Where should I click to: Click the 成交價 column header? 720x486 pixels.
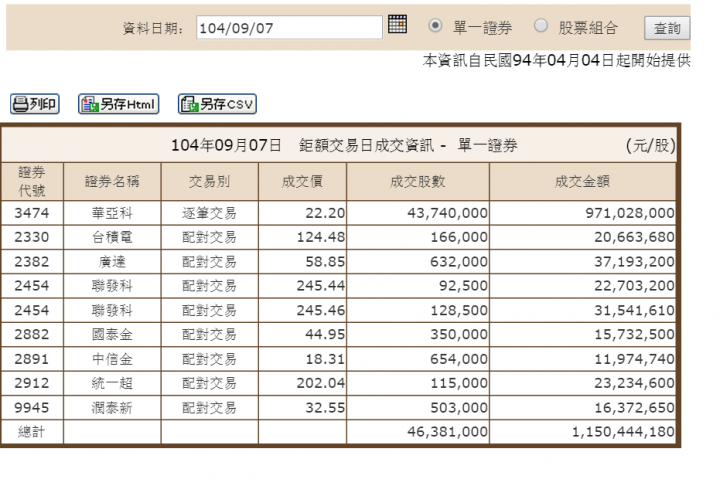(302, 181)
